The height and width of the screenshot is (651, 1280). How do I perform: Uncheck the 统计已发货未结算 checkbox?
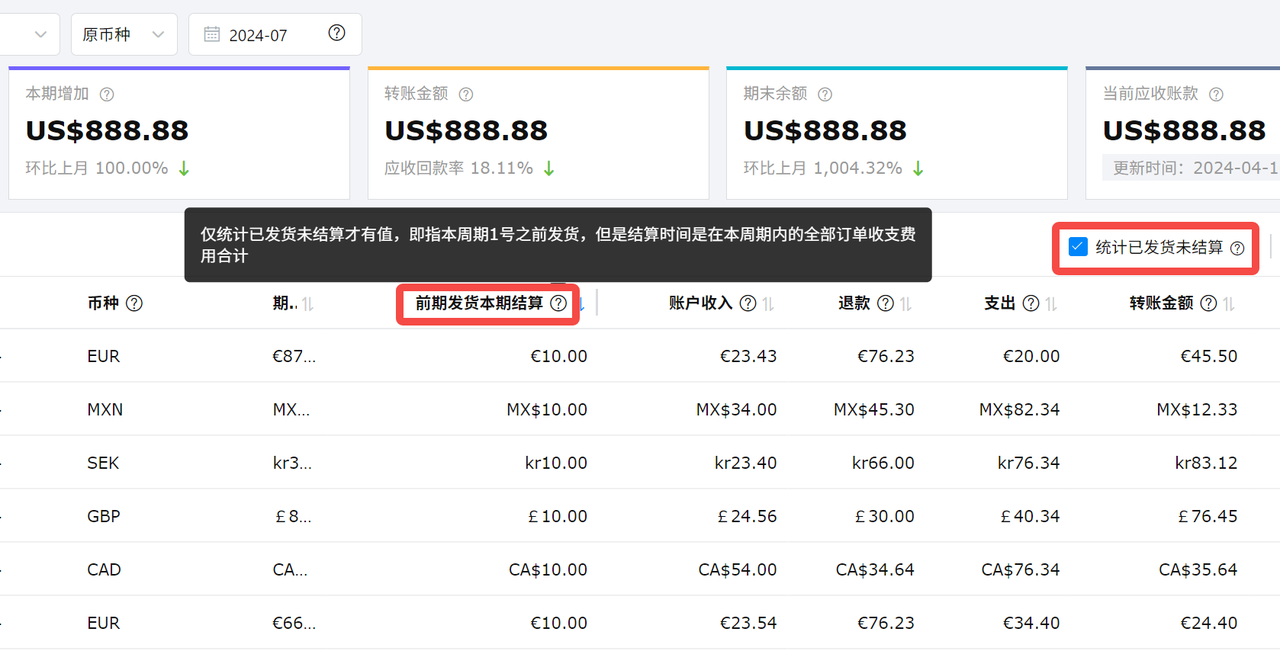pos(1078,247)
